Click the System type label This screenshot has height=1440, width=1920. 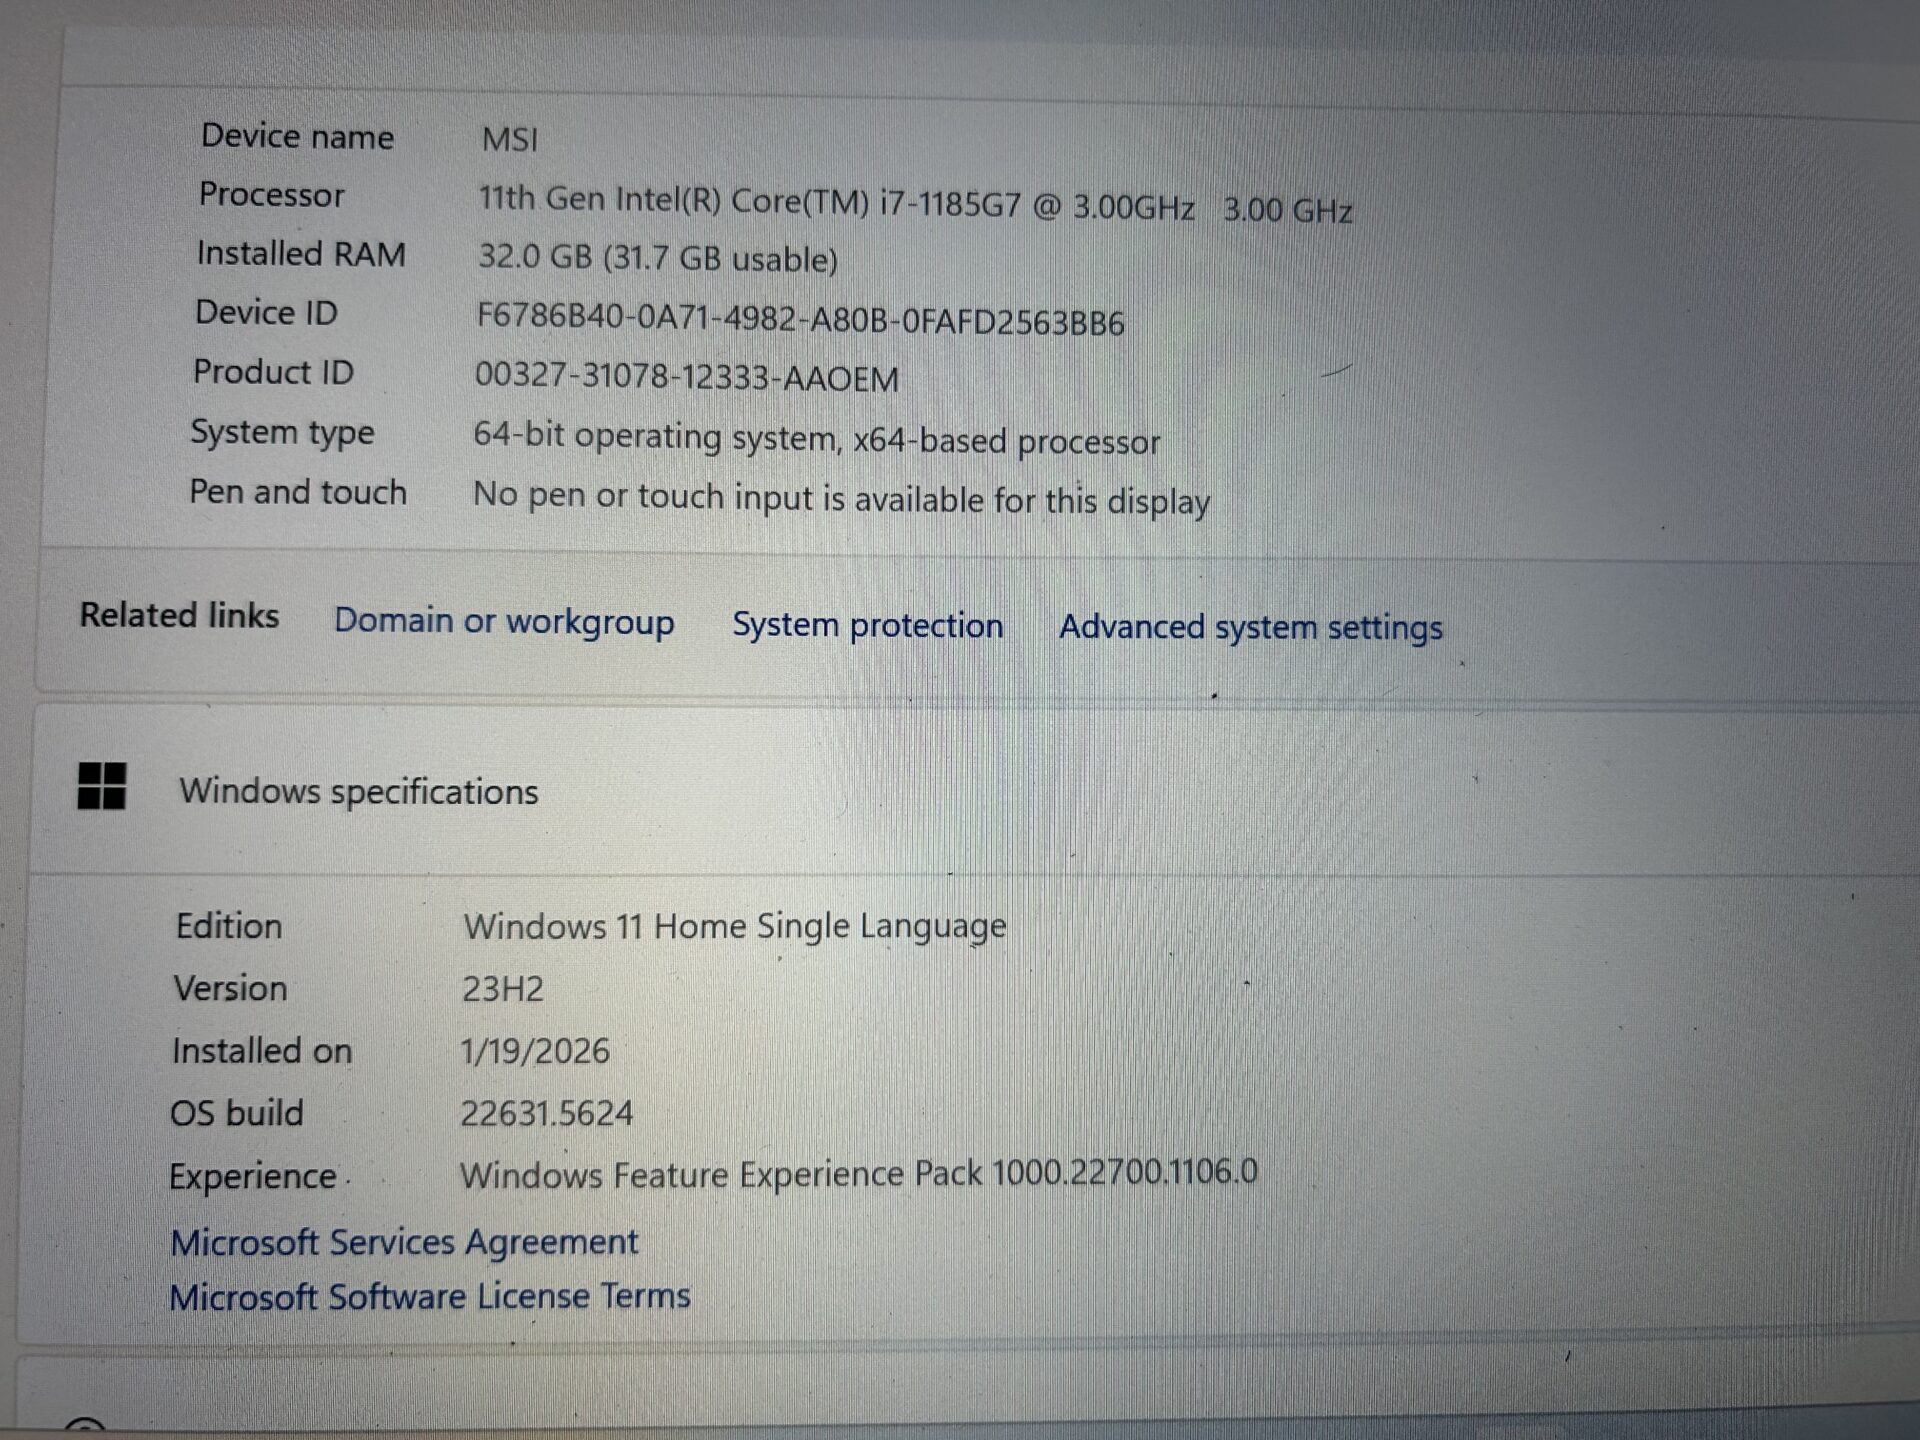(x=283, y=433)
